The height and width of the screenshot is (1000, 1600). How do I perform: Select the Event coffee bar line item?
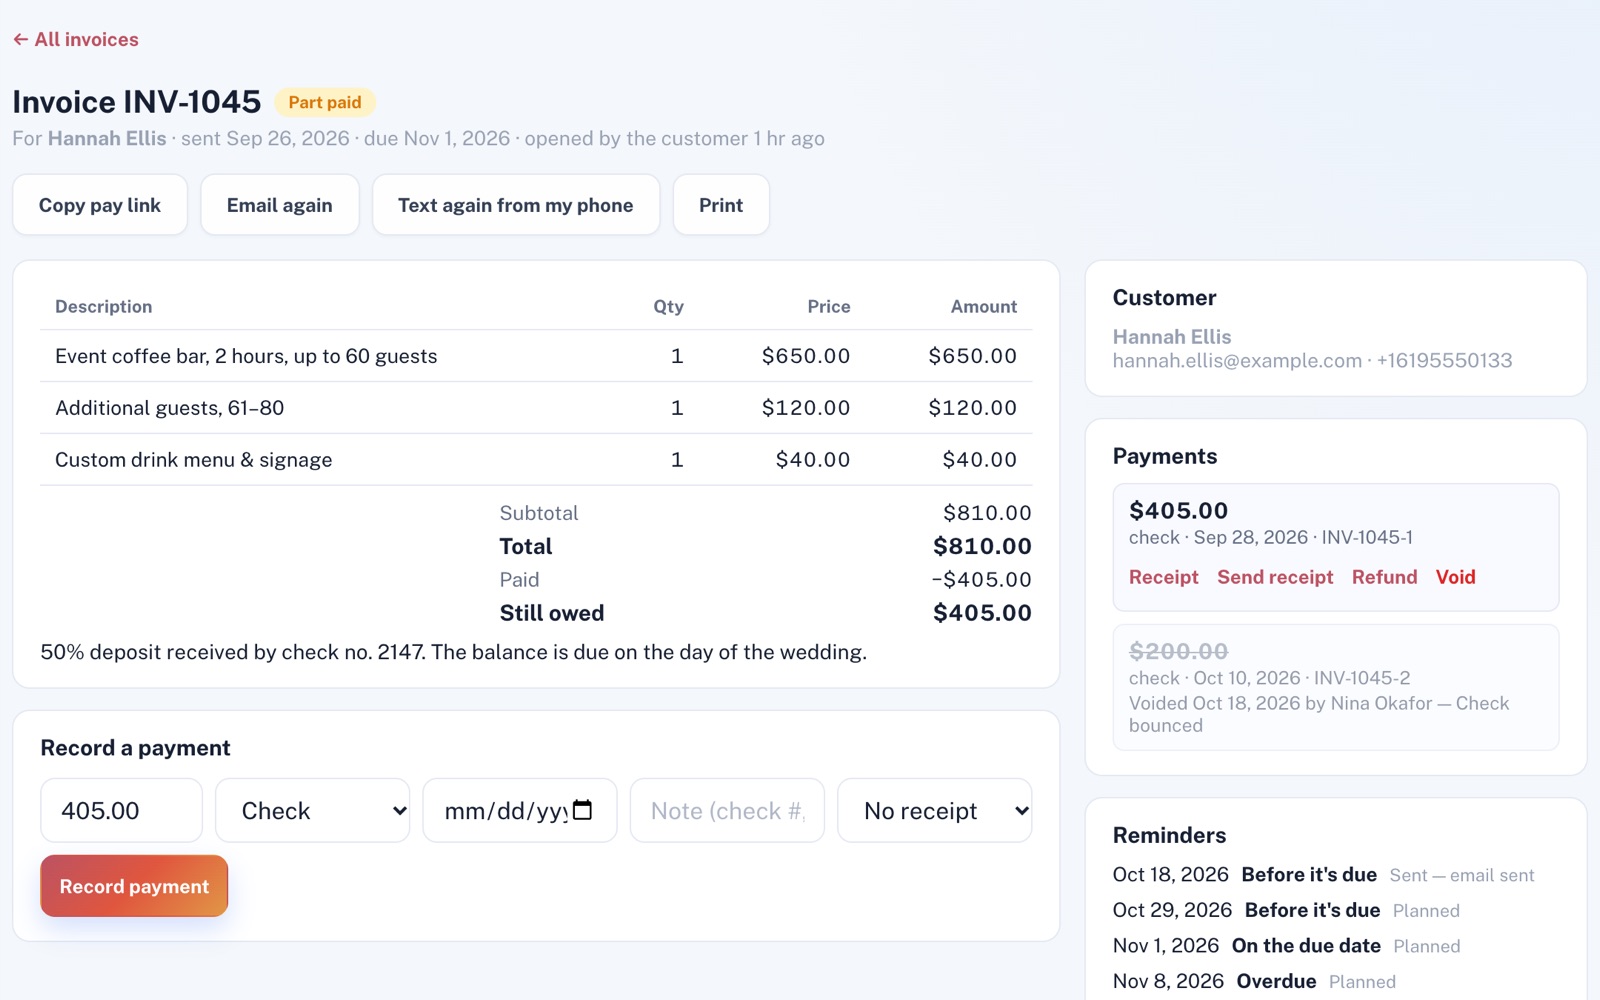[x=536, y=356]
